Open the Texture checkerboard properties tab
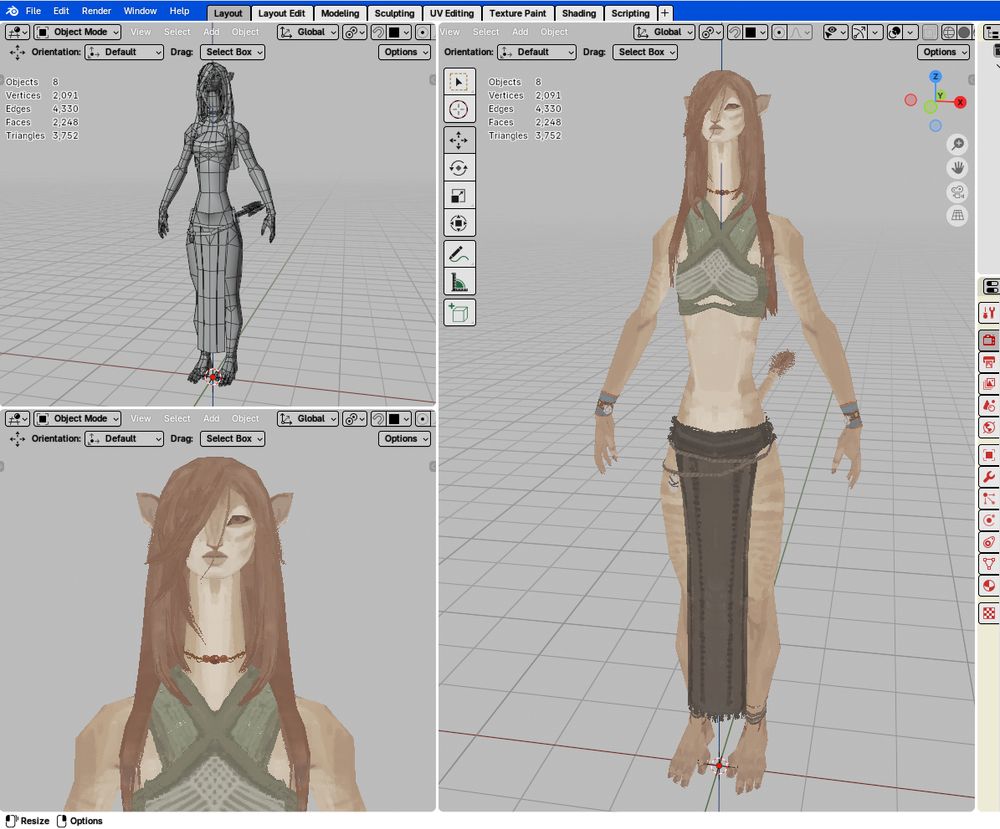 [x=989, y=613]
